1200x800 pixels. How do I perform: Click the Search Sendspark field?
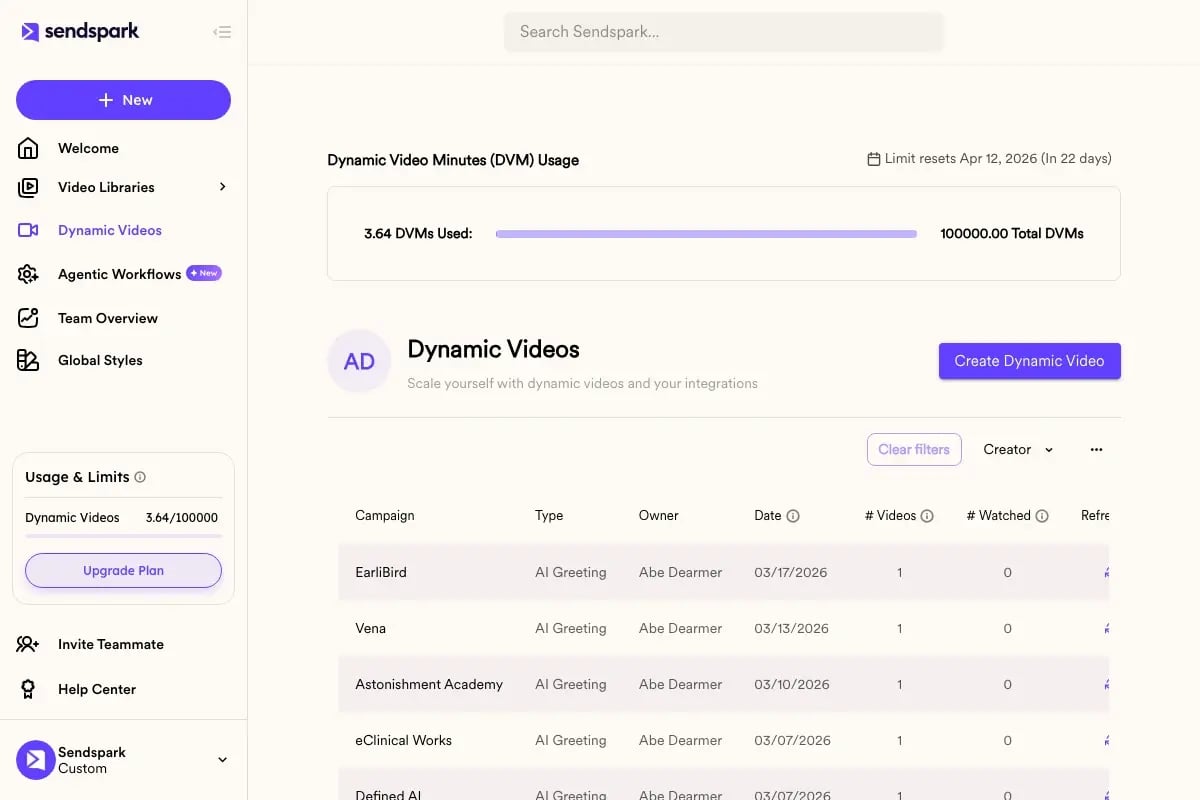coord(723,32)
